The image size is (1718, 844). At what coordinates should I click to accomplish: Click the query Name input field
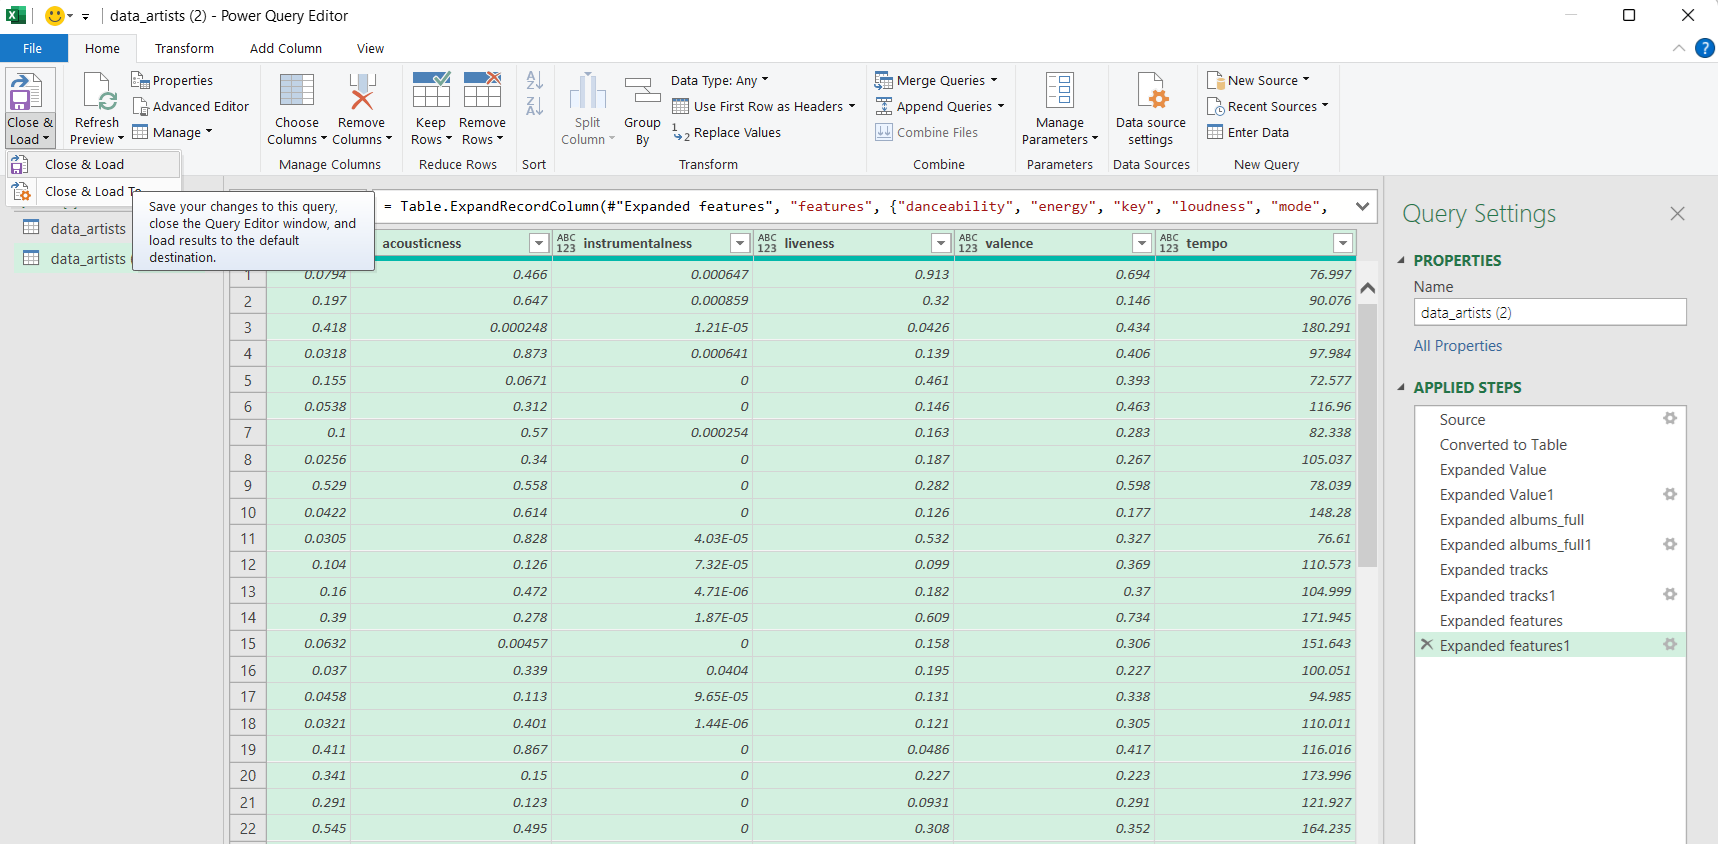point(1549,313)
